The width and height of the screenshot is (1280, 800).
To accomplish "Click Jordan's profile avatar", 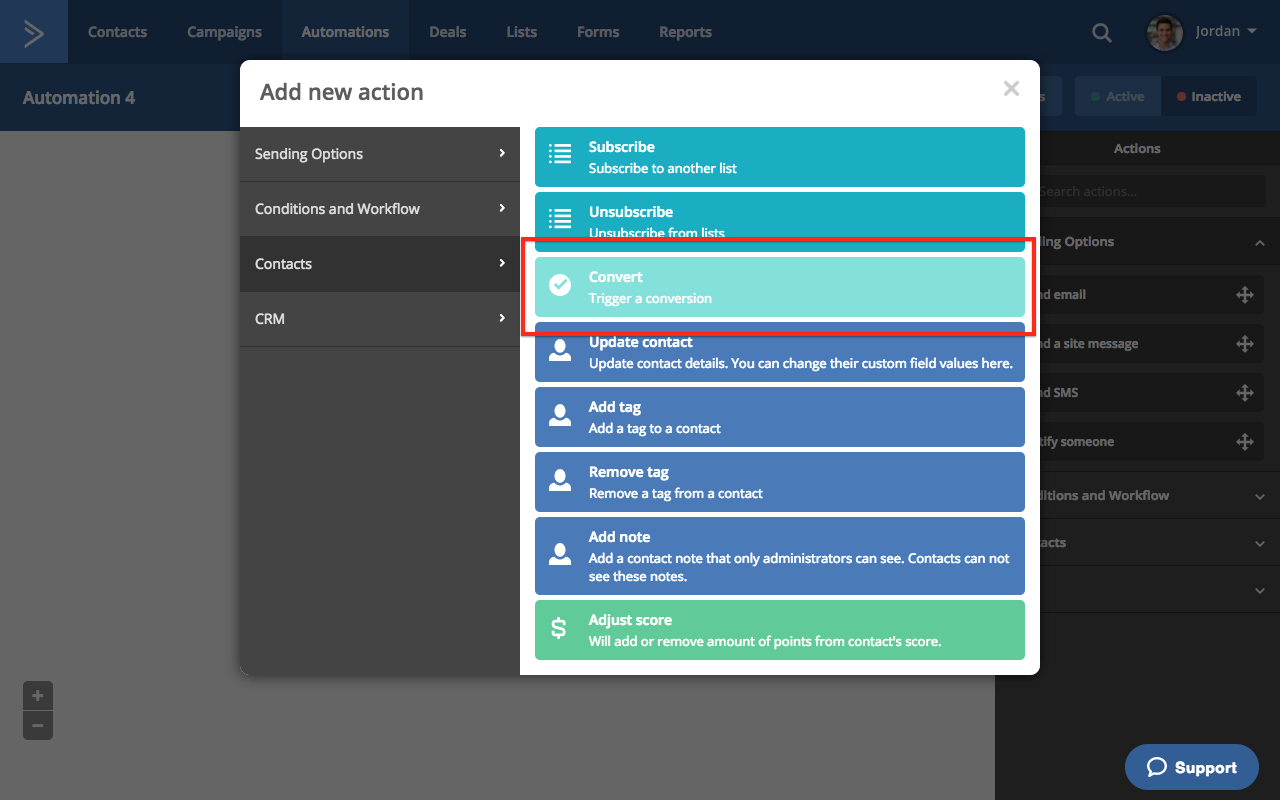I will coord(1164,32).
